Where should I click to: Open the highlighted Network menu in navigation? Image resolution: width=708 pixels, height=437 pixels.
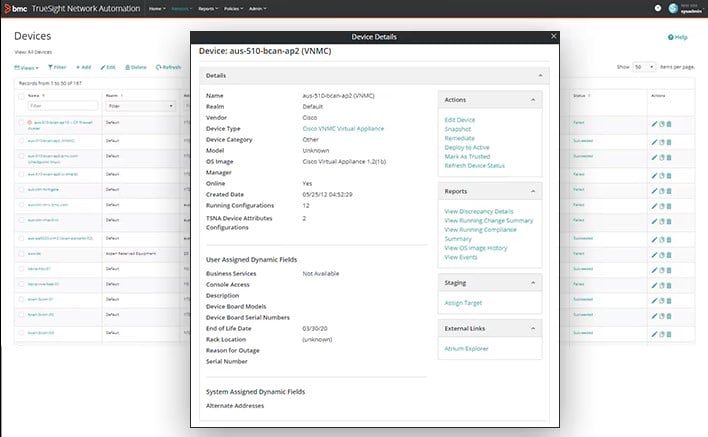pyautogui.click(x=182, y=9)
